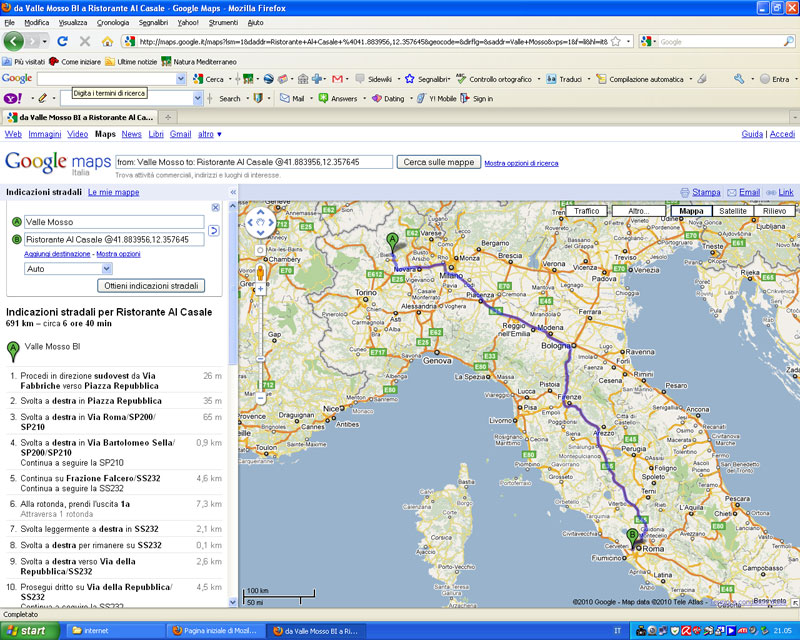
Task: Open the internet folder in taskbar
Action: 115,631
